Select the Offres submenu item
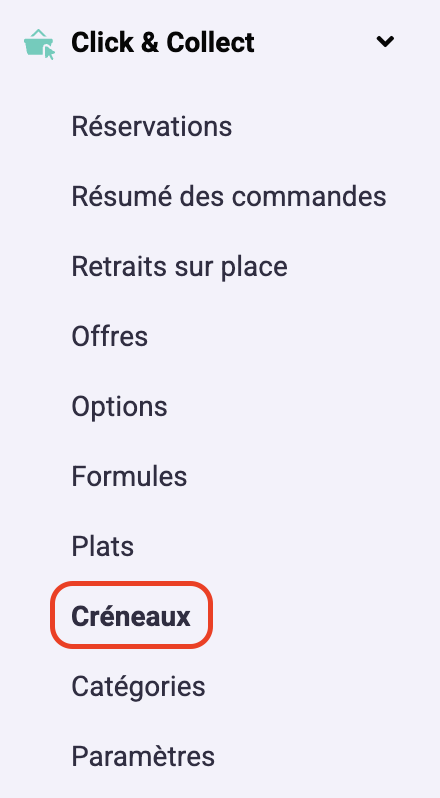440x798 pixels. pyautogui.click(x=109, y=336)
